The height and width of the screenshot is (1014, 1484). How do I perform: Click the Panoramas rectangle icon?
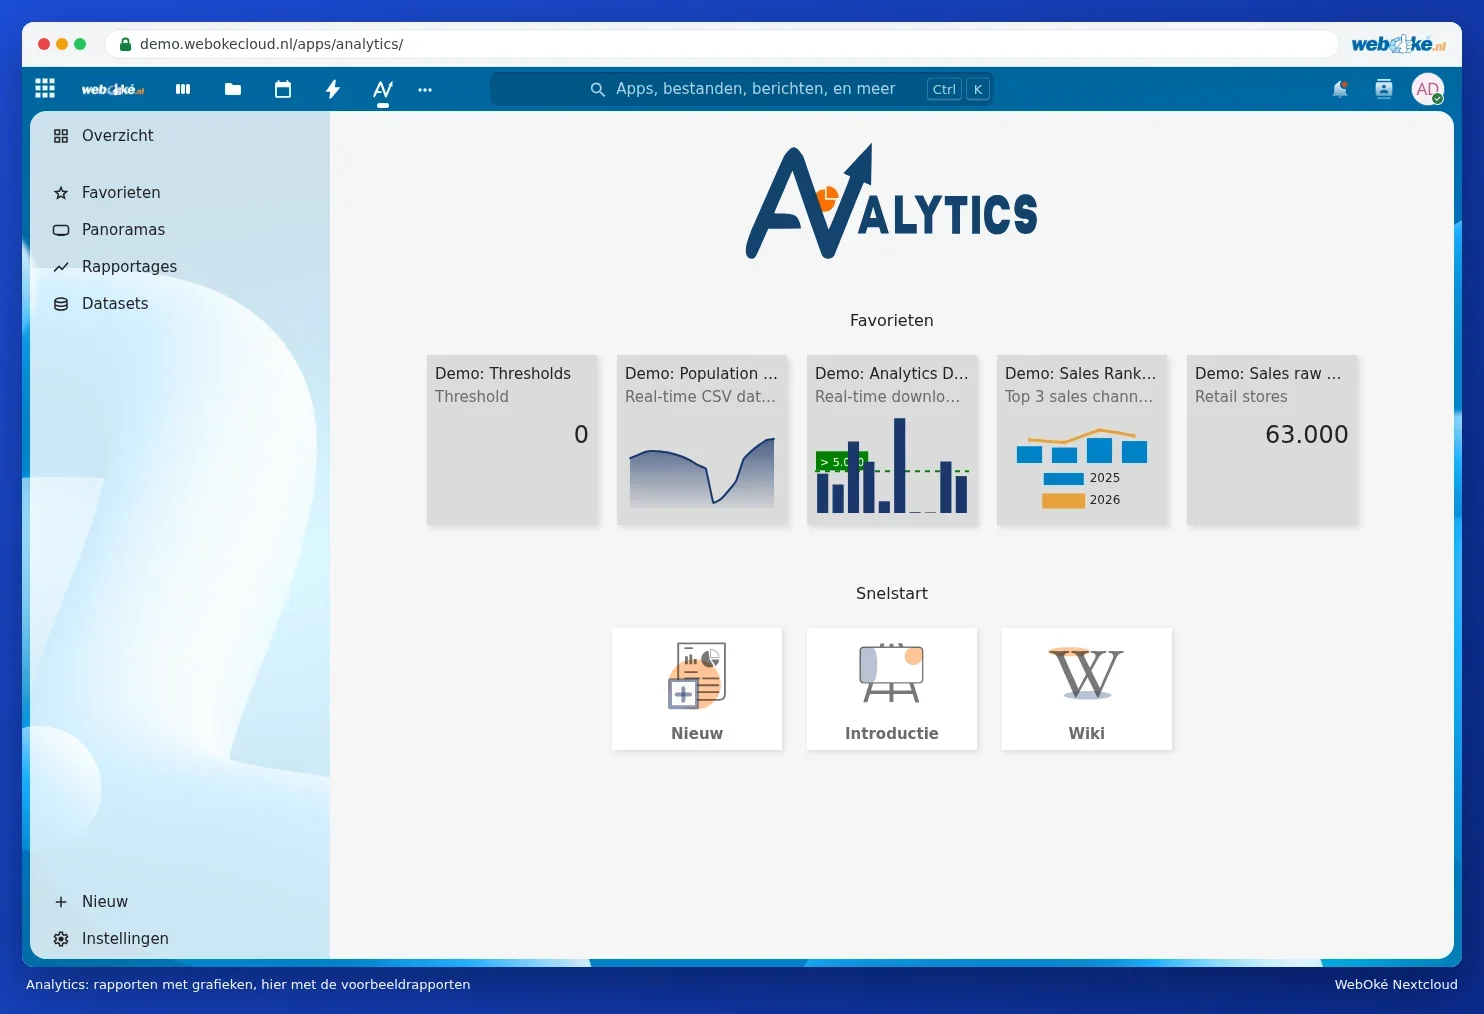point(61,229)
